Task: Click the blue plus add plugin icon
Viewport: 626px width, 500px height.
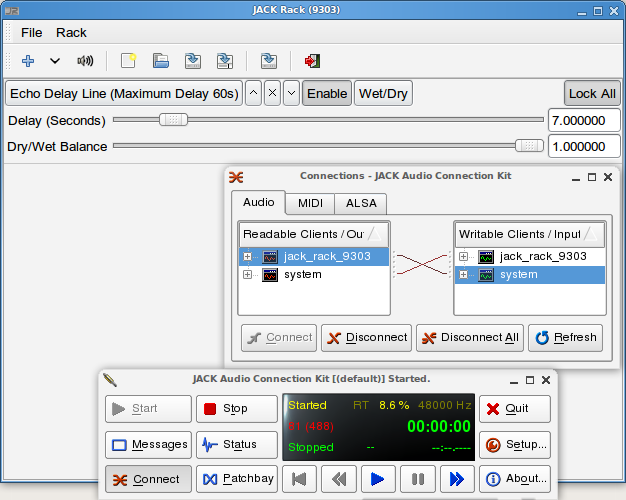Action: pos(28,61)
